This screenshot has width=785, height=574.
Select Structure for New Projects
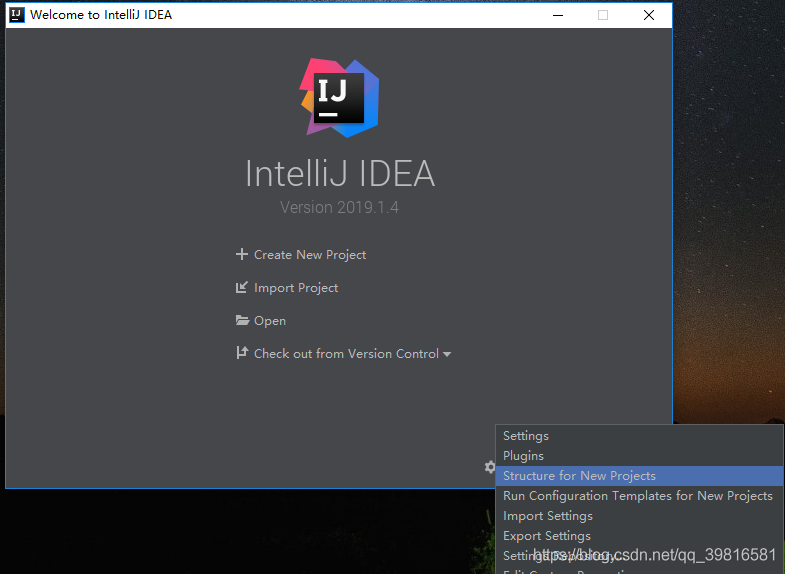580,476
